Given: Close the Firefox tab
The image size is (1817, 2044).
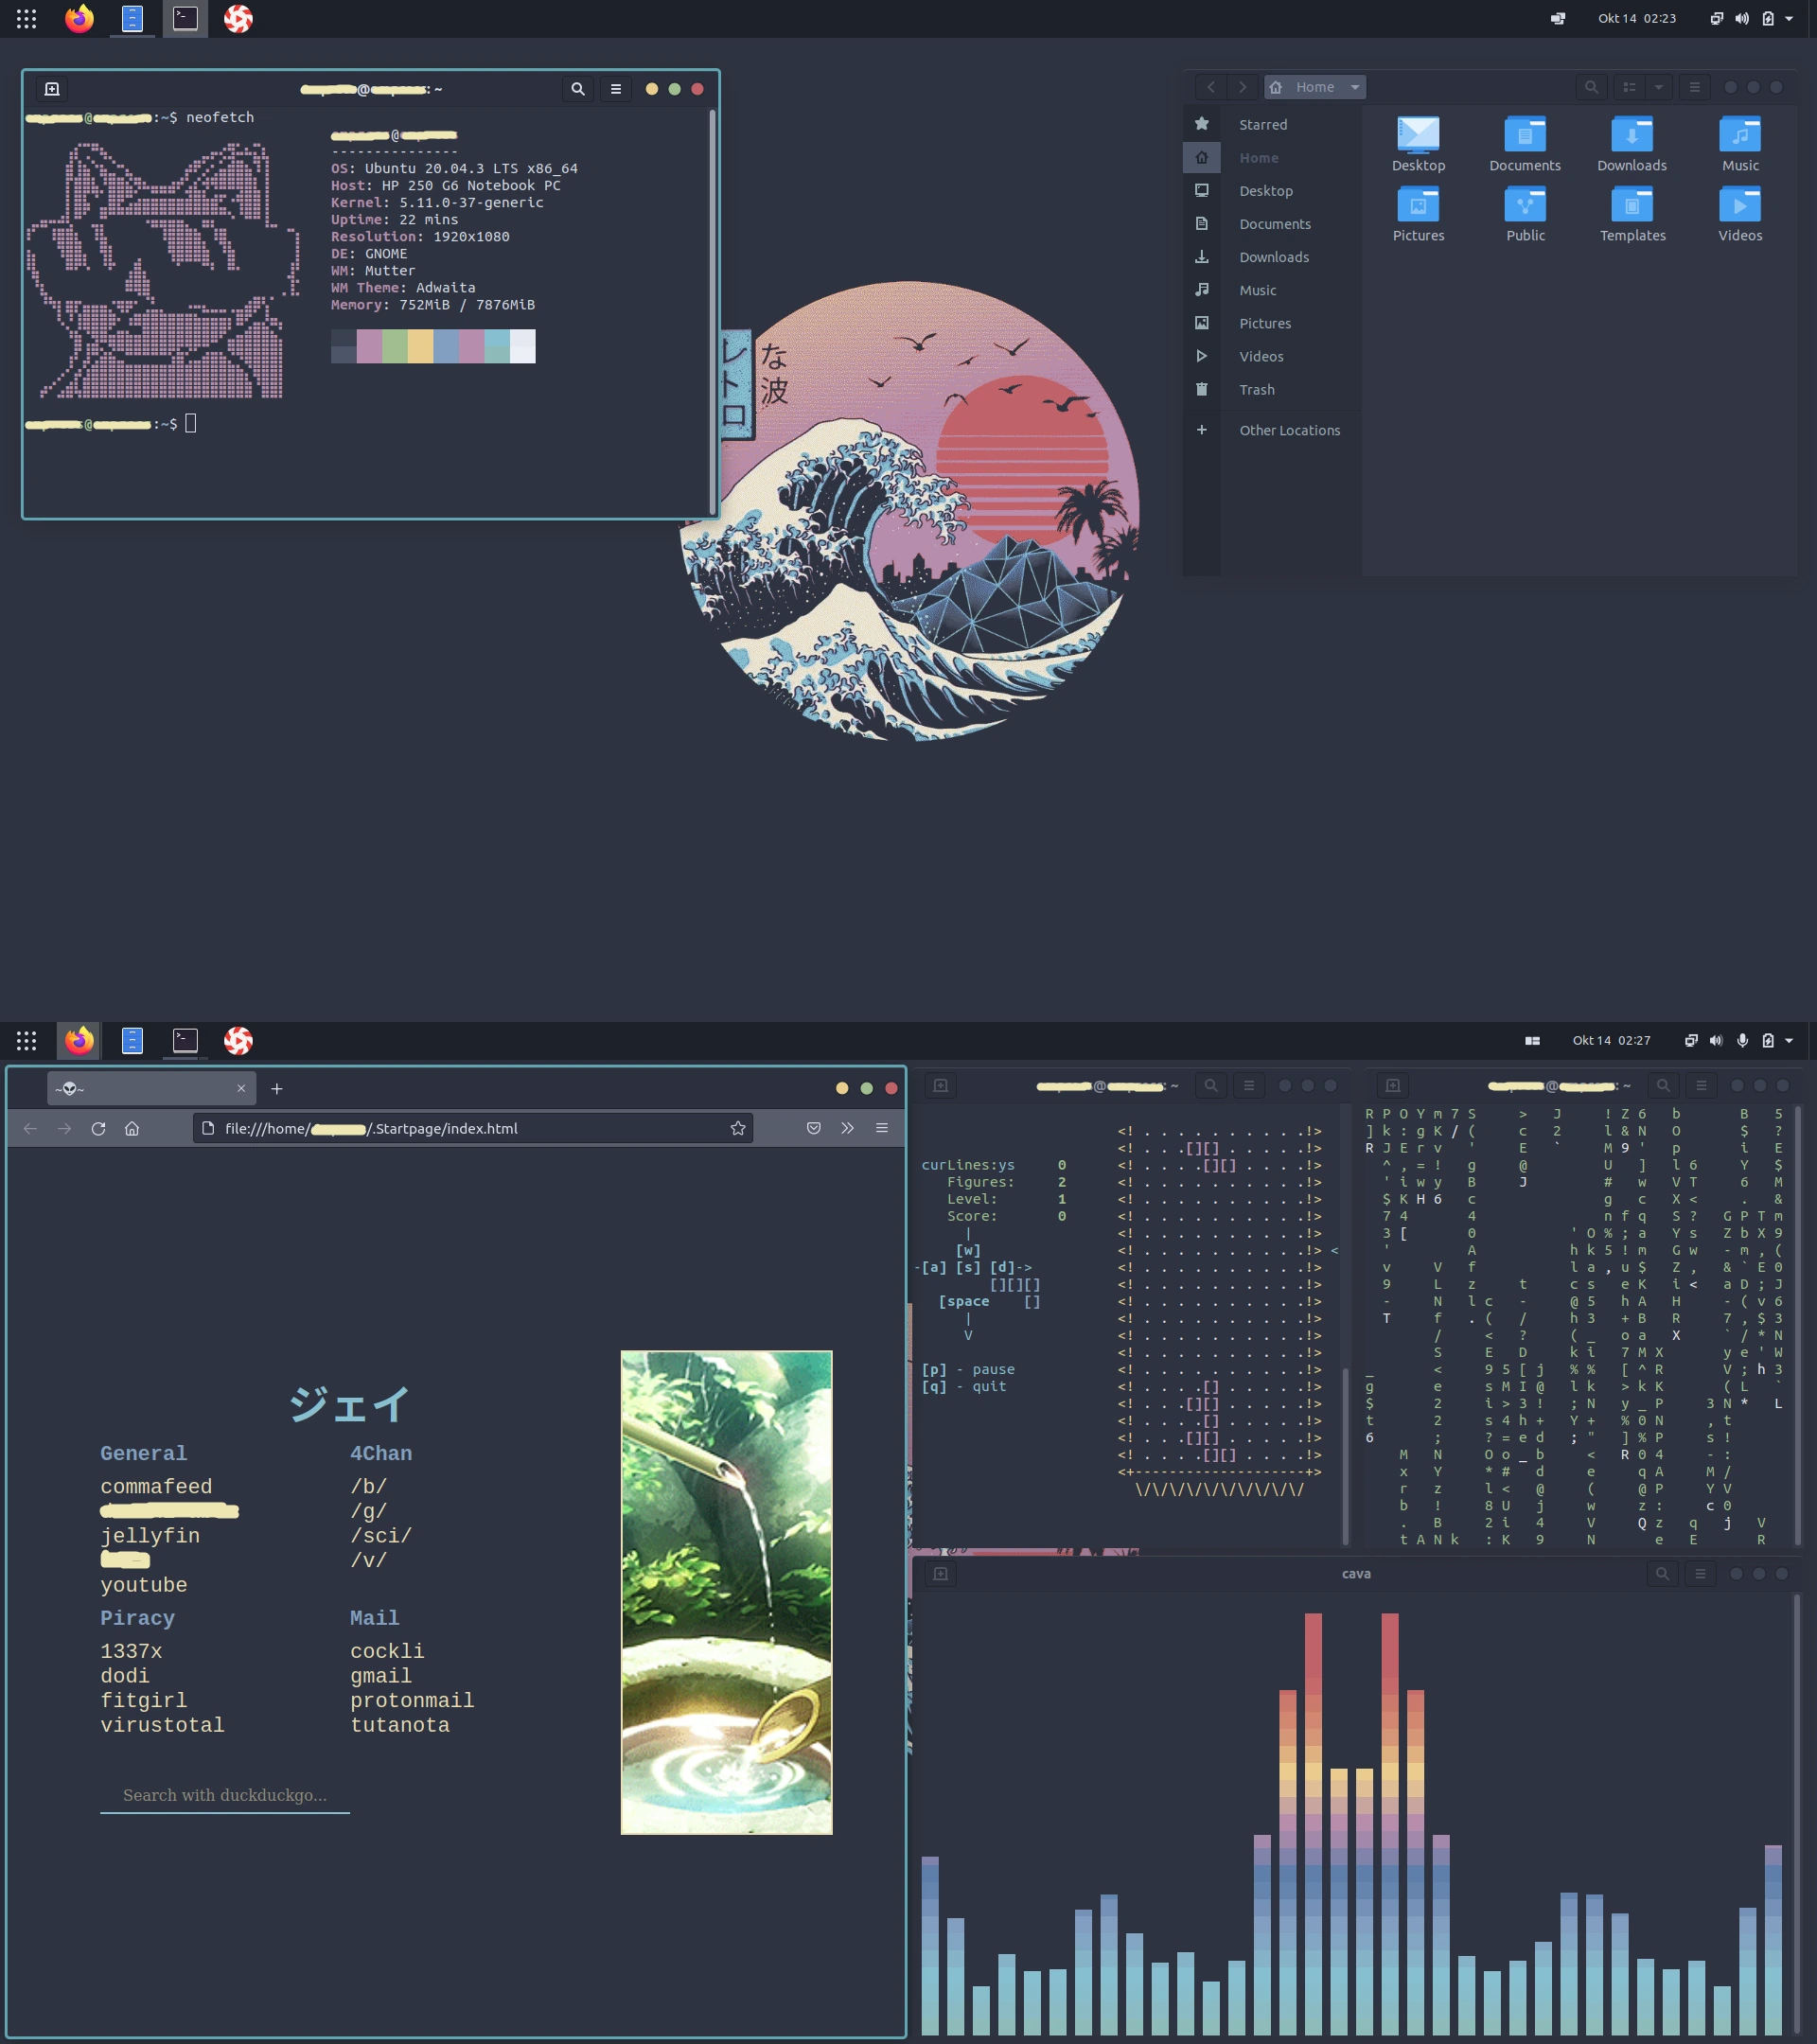Looking at the screenshot, I should coord(241,1088).
